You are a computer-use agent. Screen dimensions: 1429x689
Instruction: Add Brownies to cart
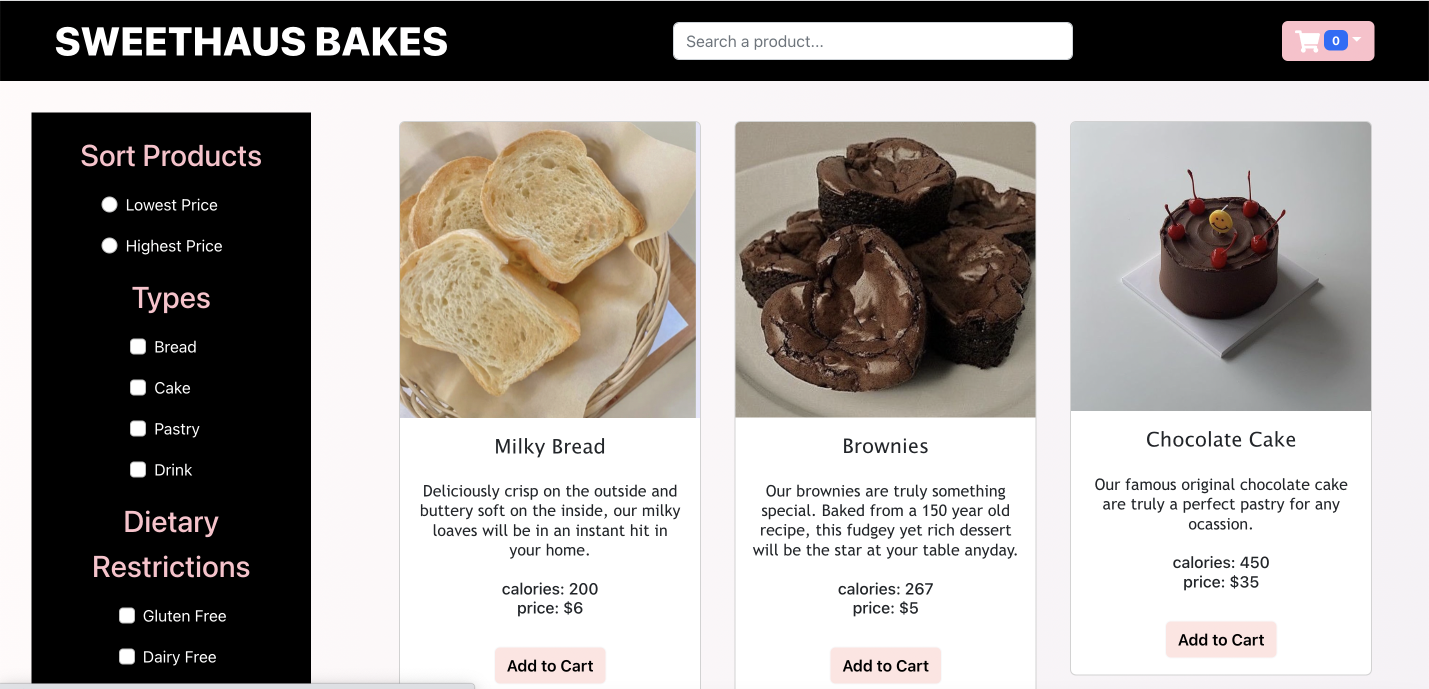pyautogui.click(x=885, y=666)
